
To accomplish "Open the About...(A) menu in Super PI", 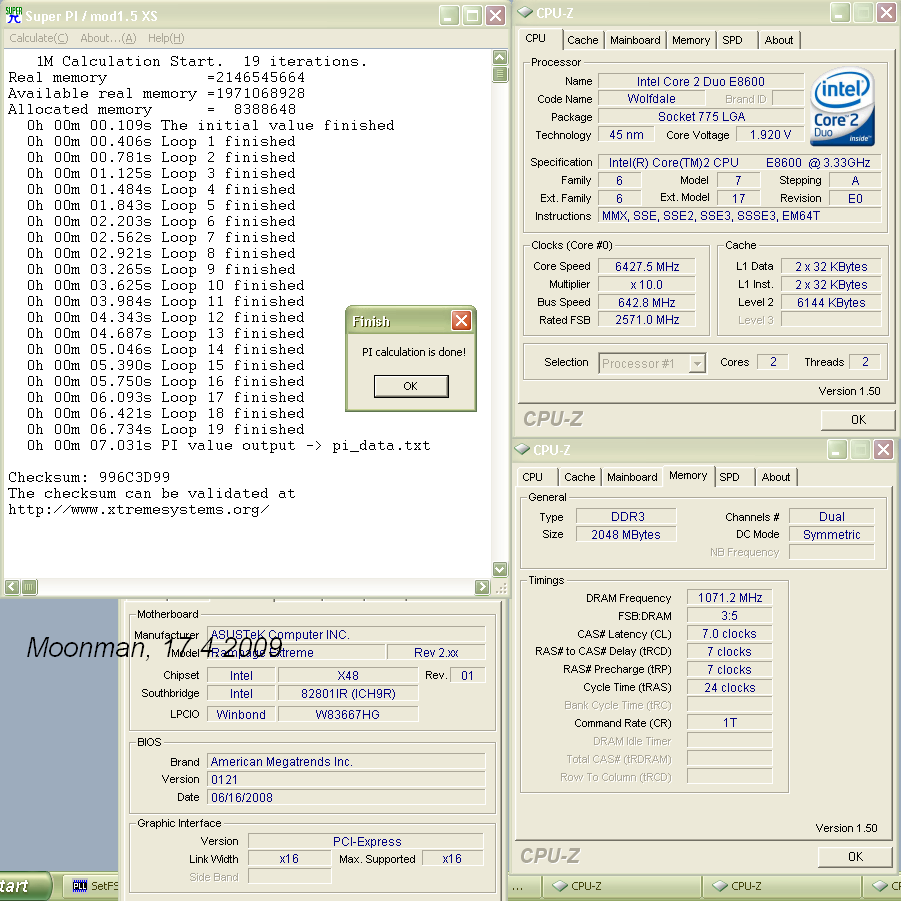I will (108, 38).
